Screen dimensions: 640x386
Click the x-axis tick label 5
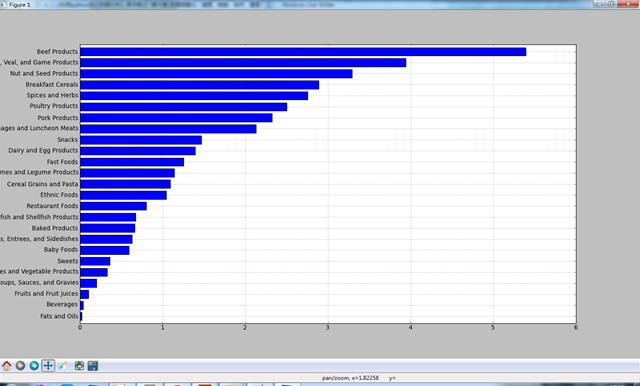click(493, 328)
